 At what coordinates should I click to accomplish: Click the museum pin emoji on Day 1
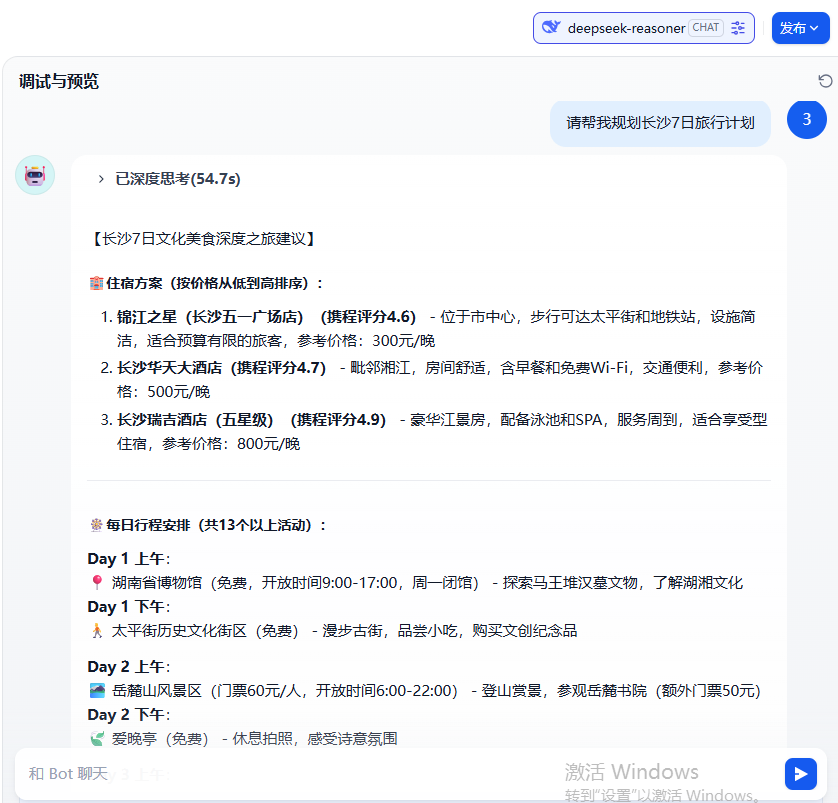click(95, 582)
